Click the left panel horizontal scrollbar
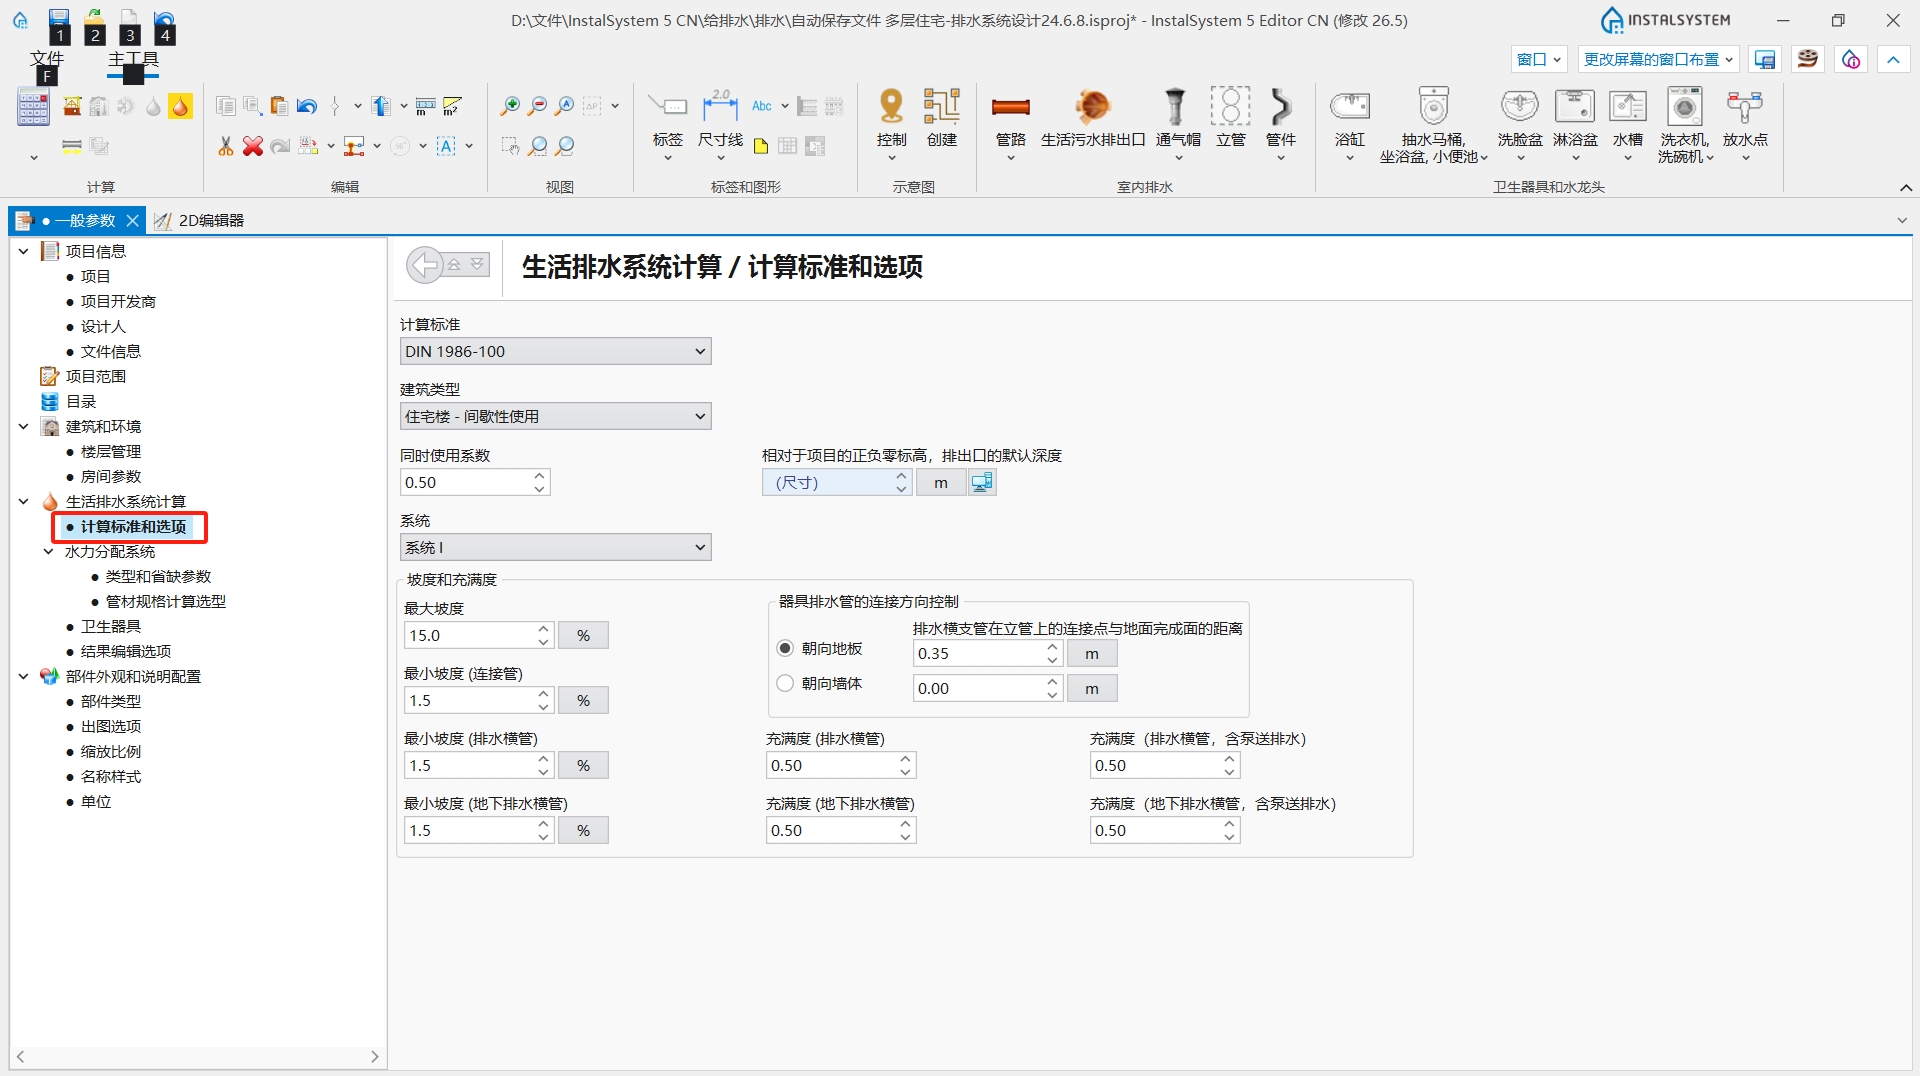1920x1076 pixels. [198, 1056]
